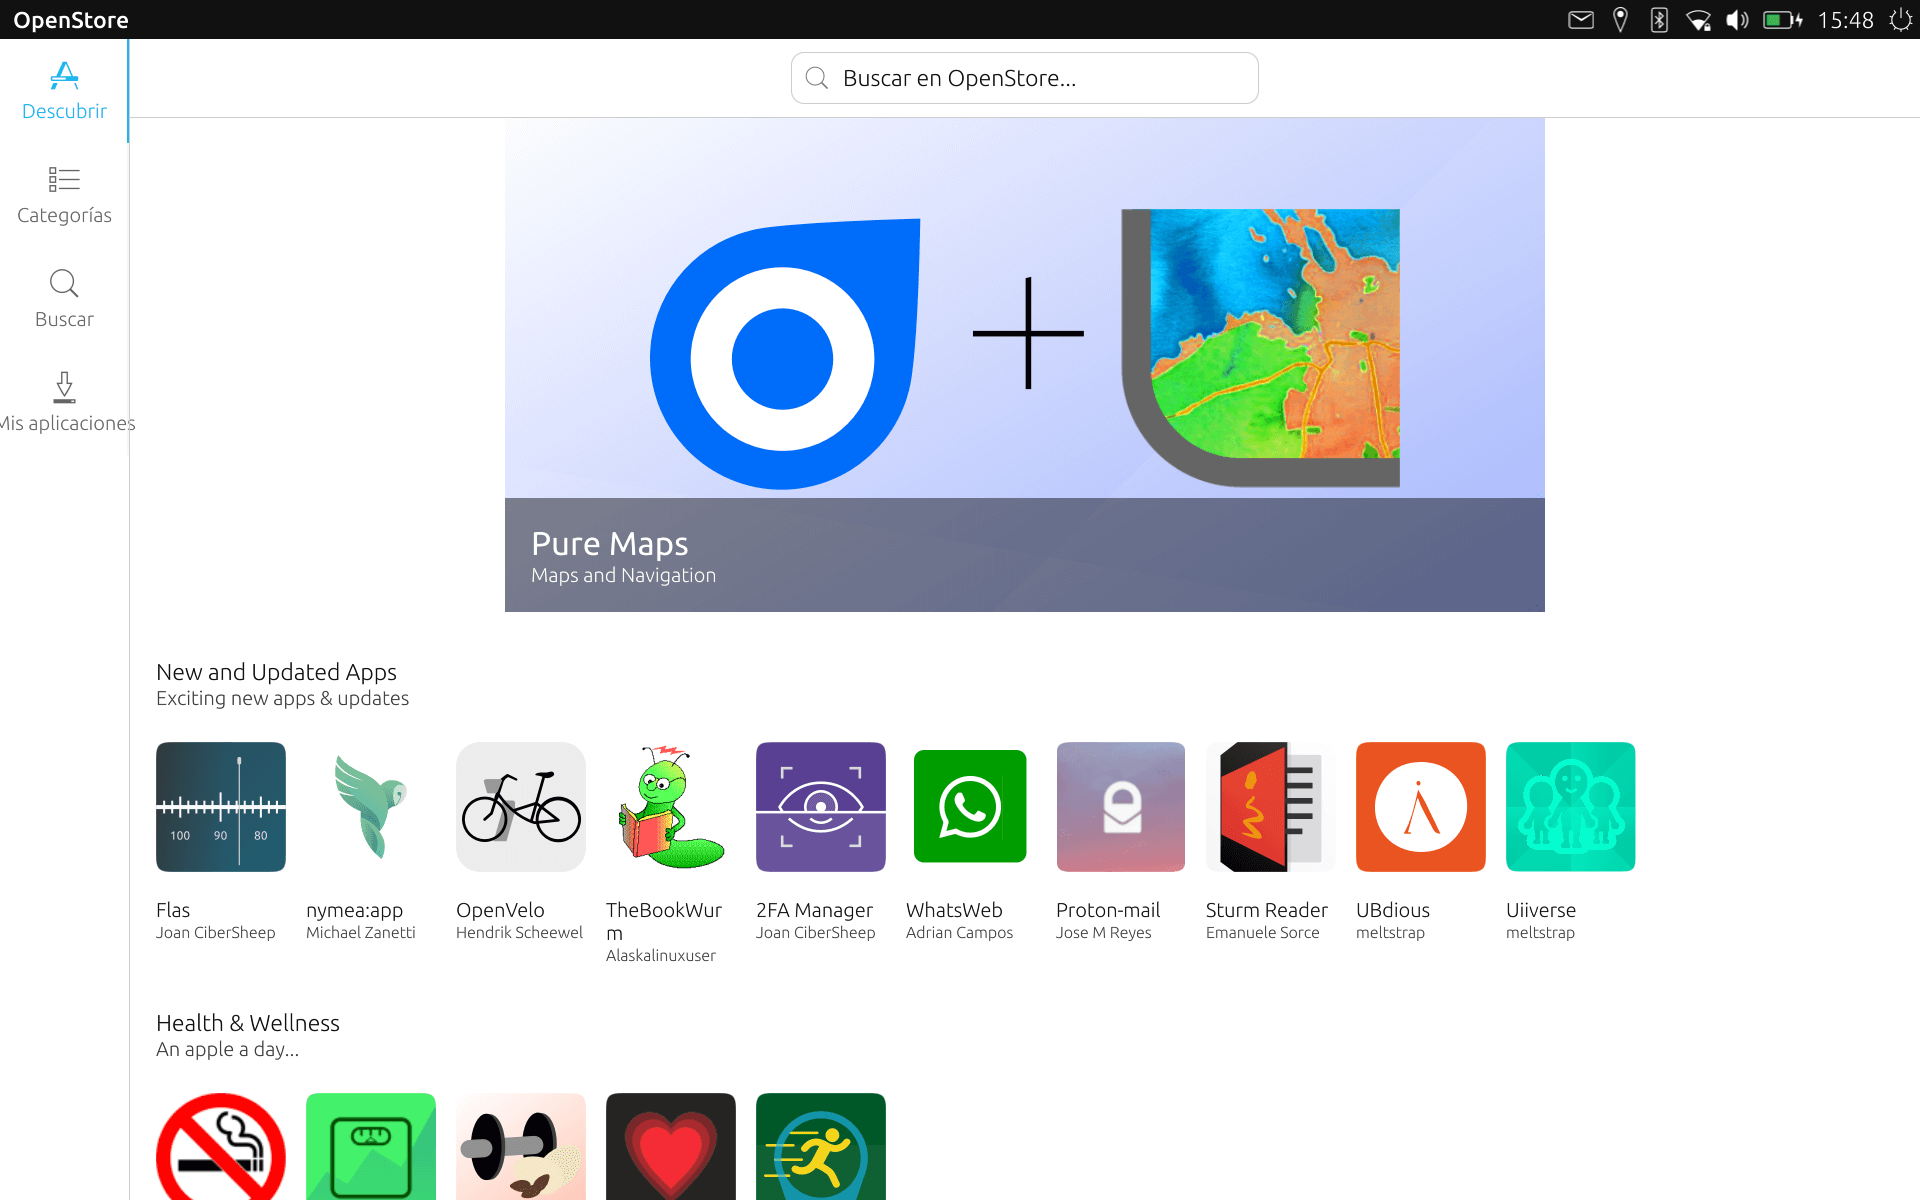Open the WhatsWeb app icon
The height and width of the screenshot is (1200, 1920).
point(970,806)
